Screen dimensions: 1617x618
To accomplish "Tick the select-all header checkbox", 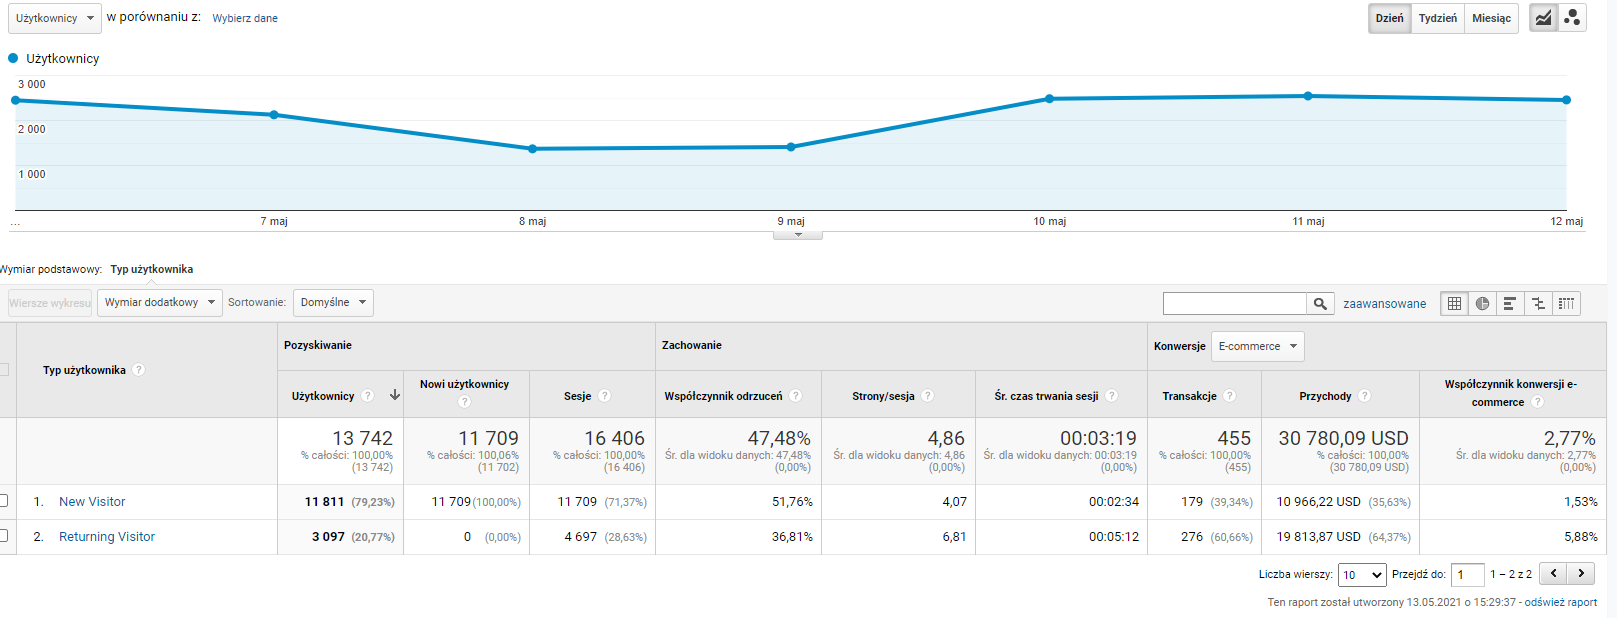I will tap(3, 369).
